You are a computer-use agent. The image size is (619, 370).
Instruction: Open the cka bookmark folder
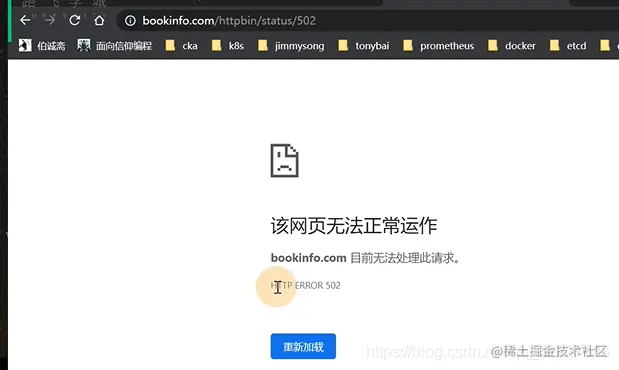[x=182, y=46]
